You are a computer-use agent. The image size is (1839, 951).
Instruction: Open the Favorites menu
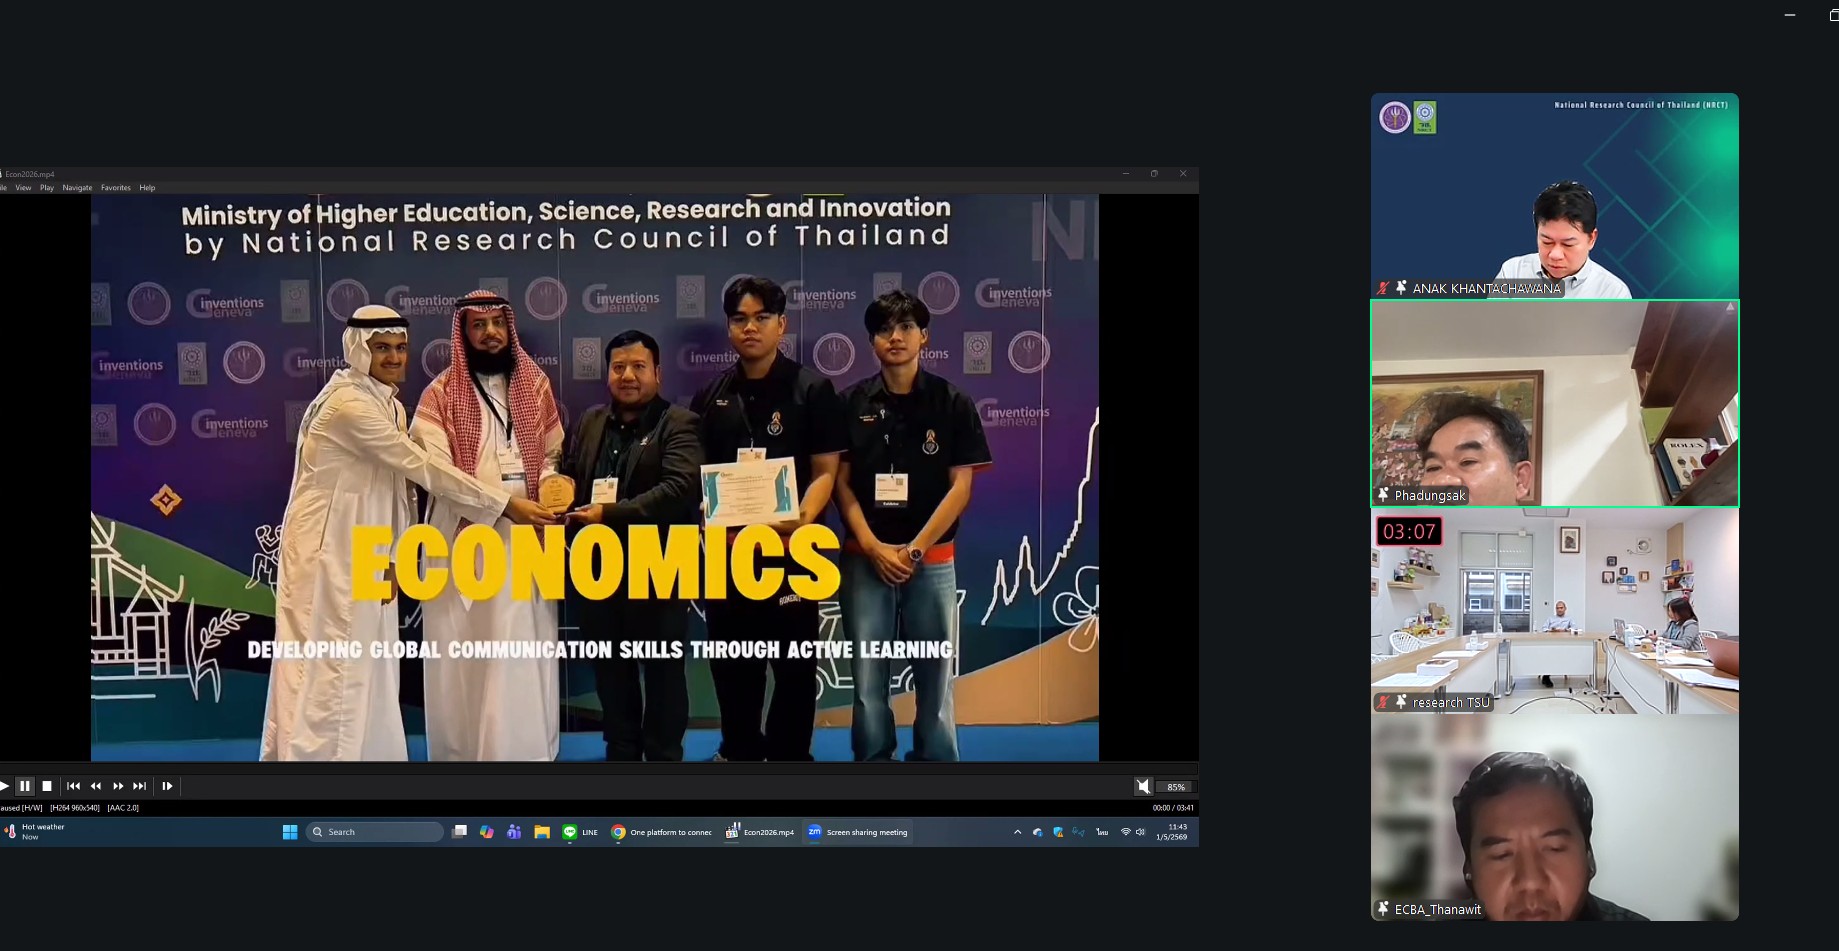116,188
